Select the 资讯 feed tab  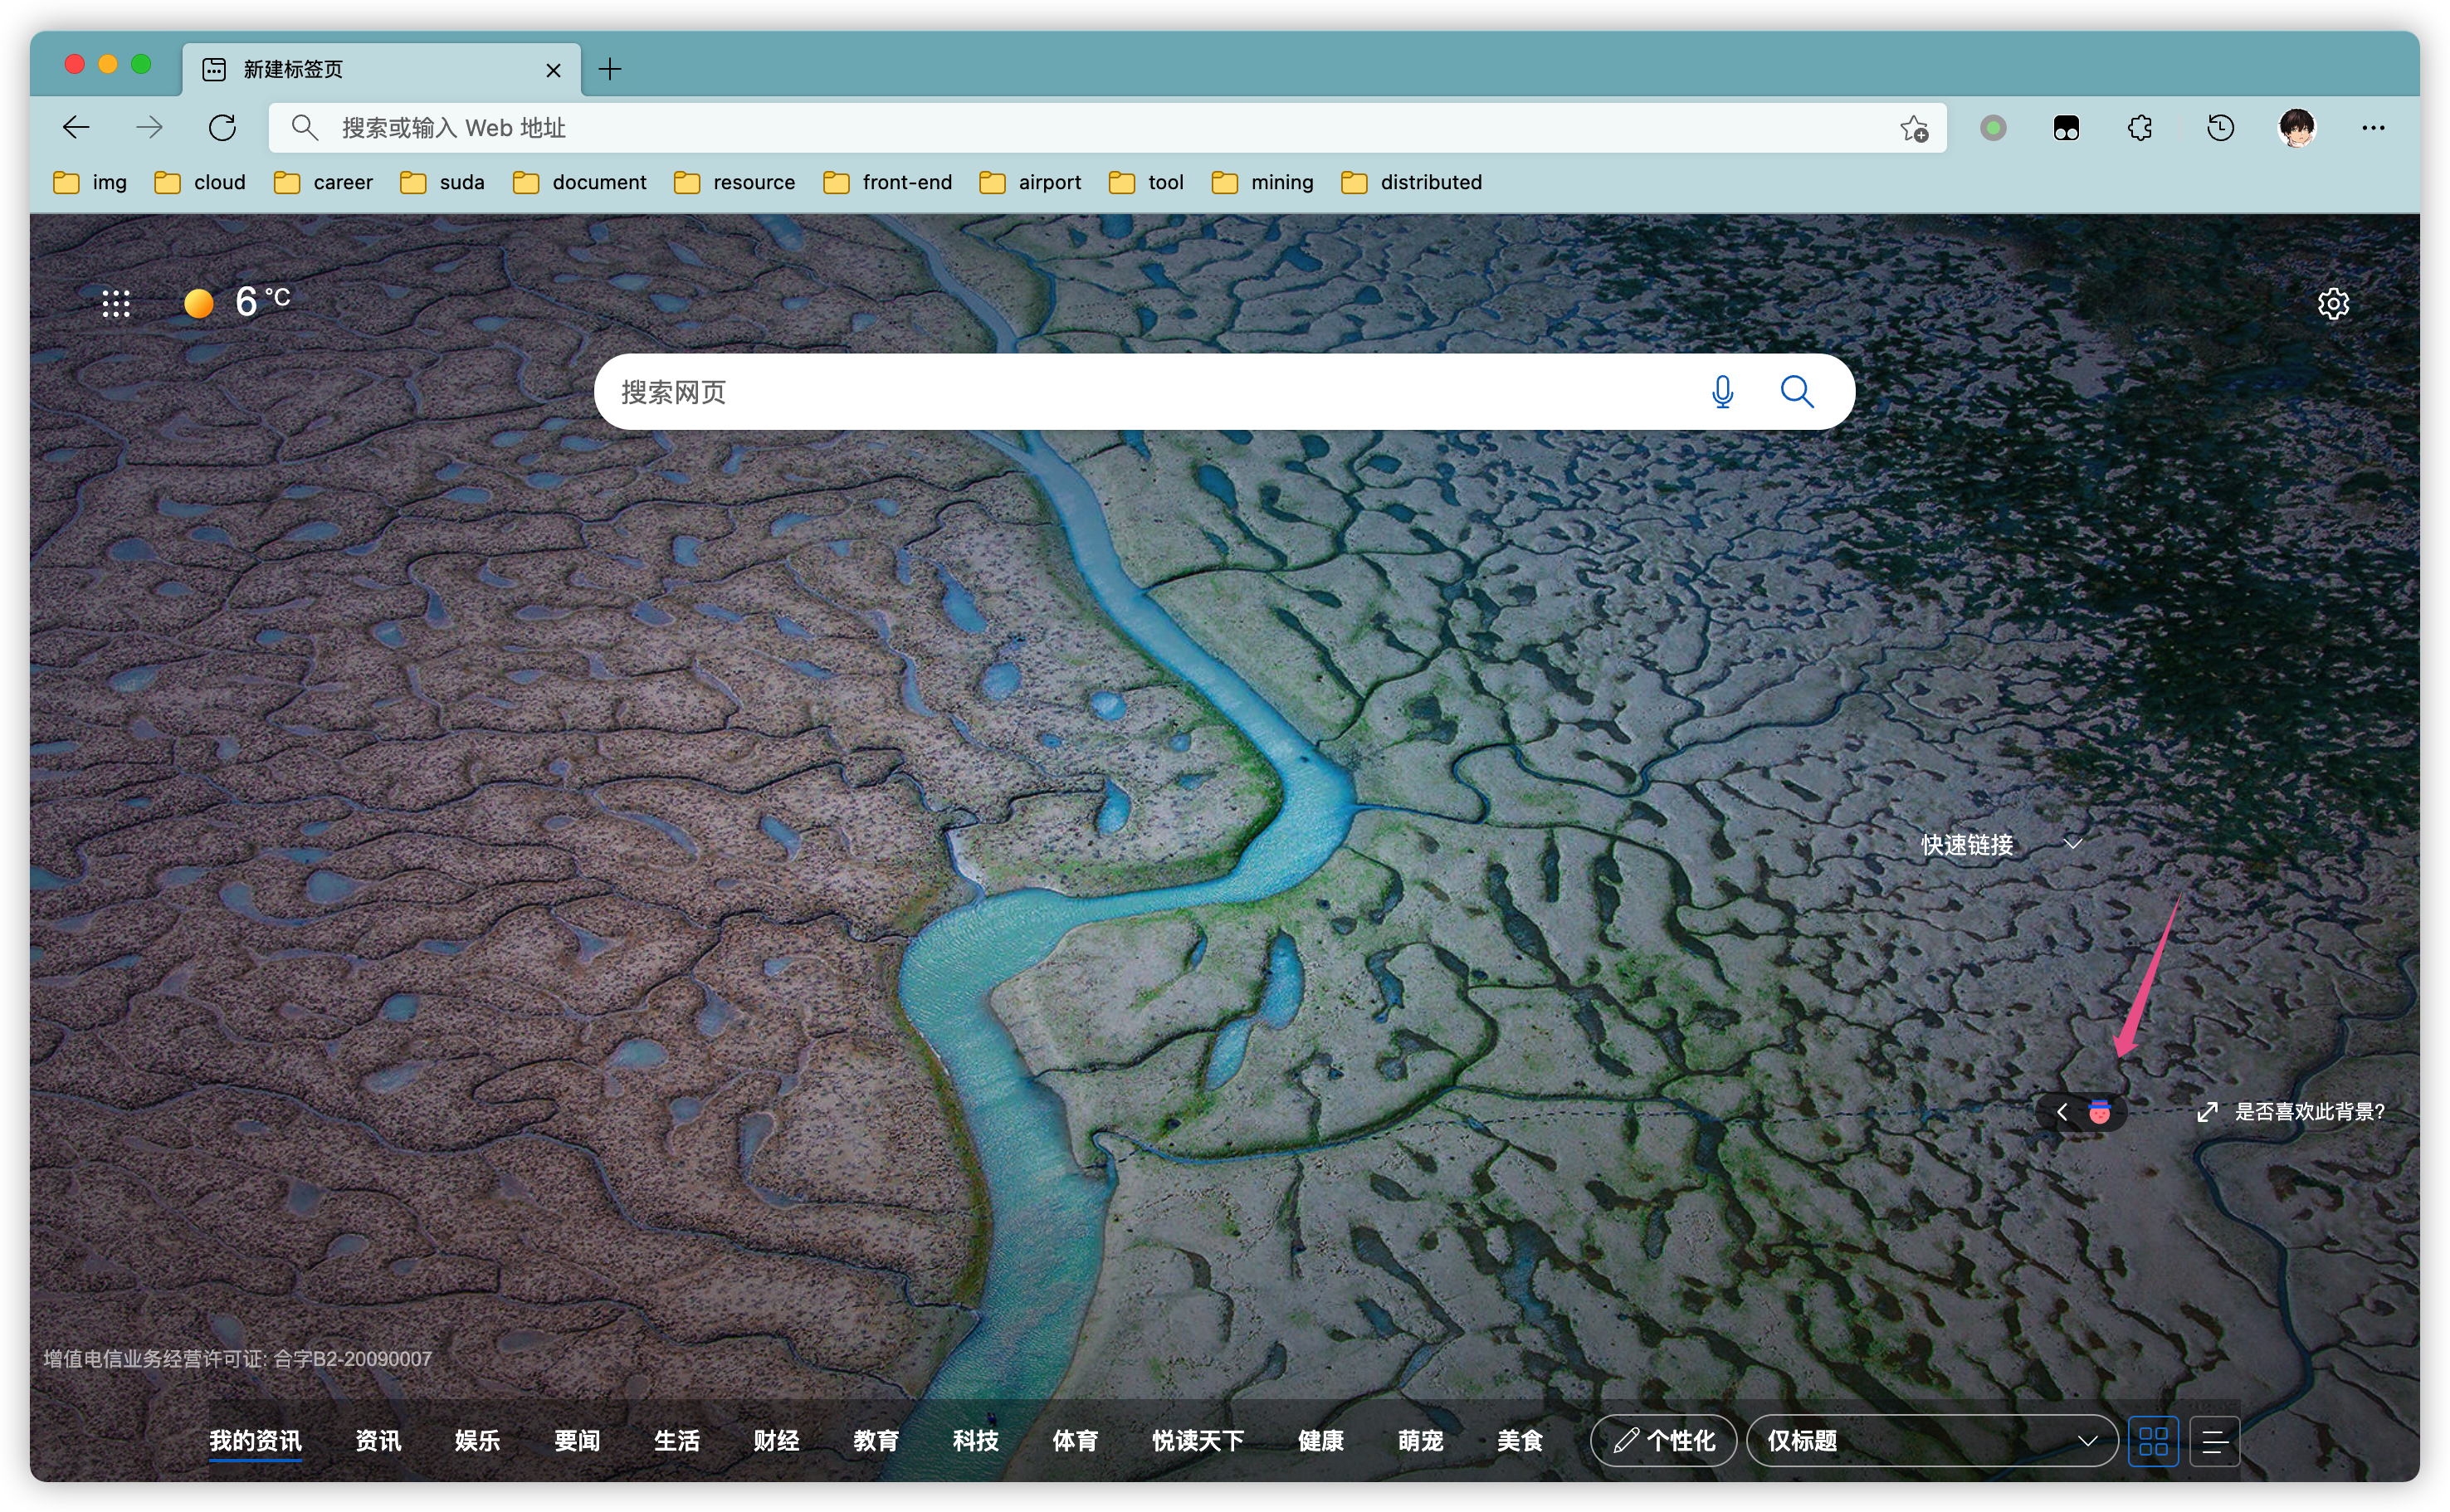click(x=378, y=1441)
